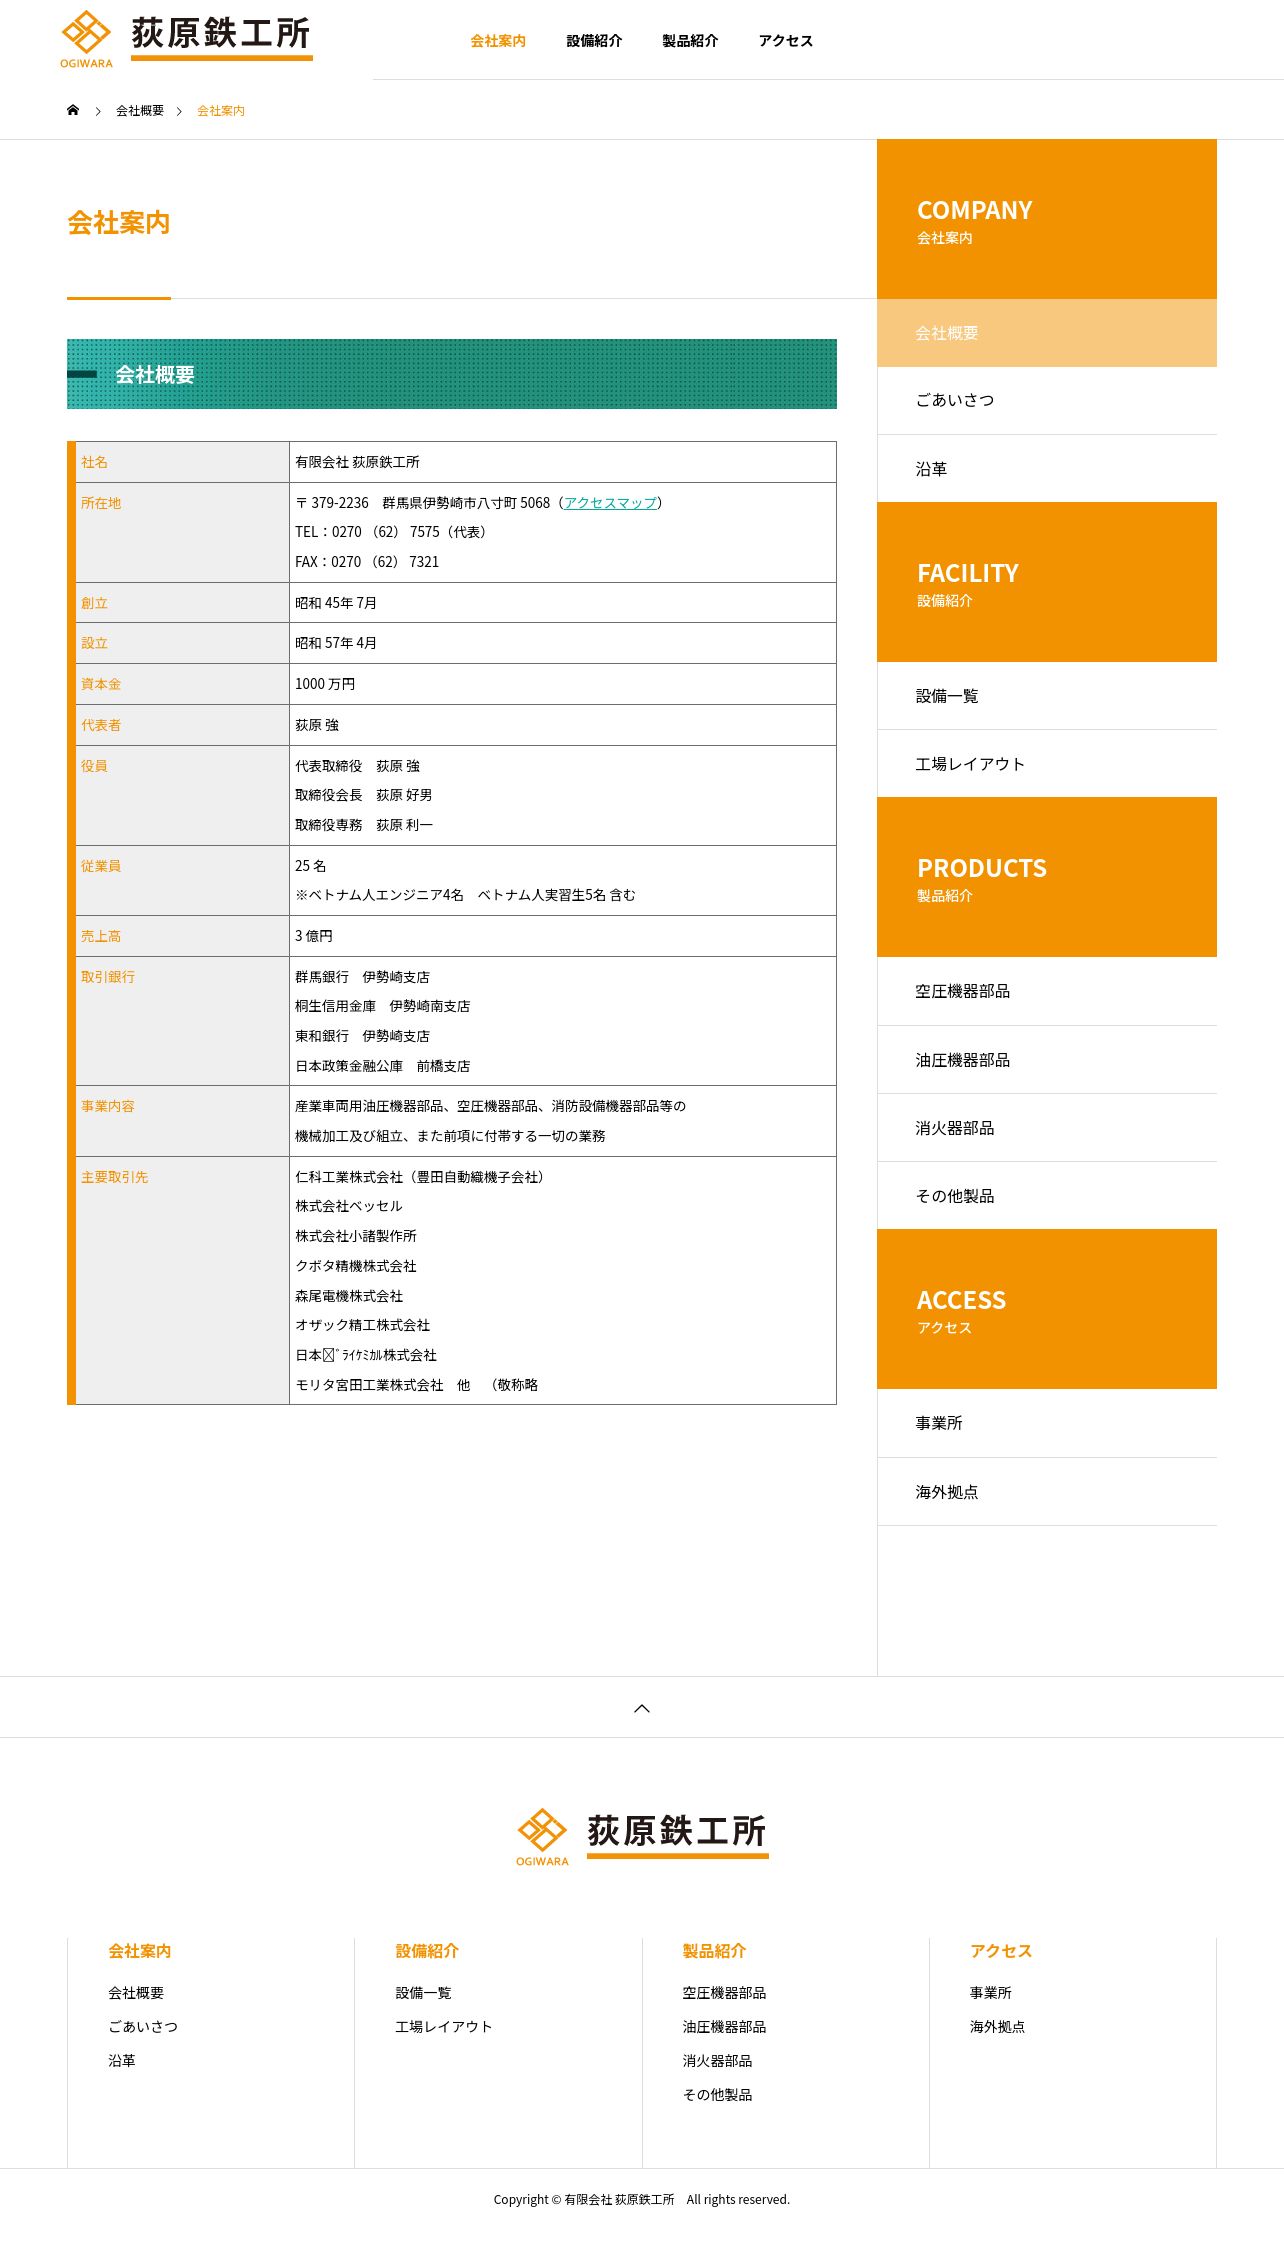Click footer link 空圧機器部品

[724, 1993]
